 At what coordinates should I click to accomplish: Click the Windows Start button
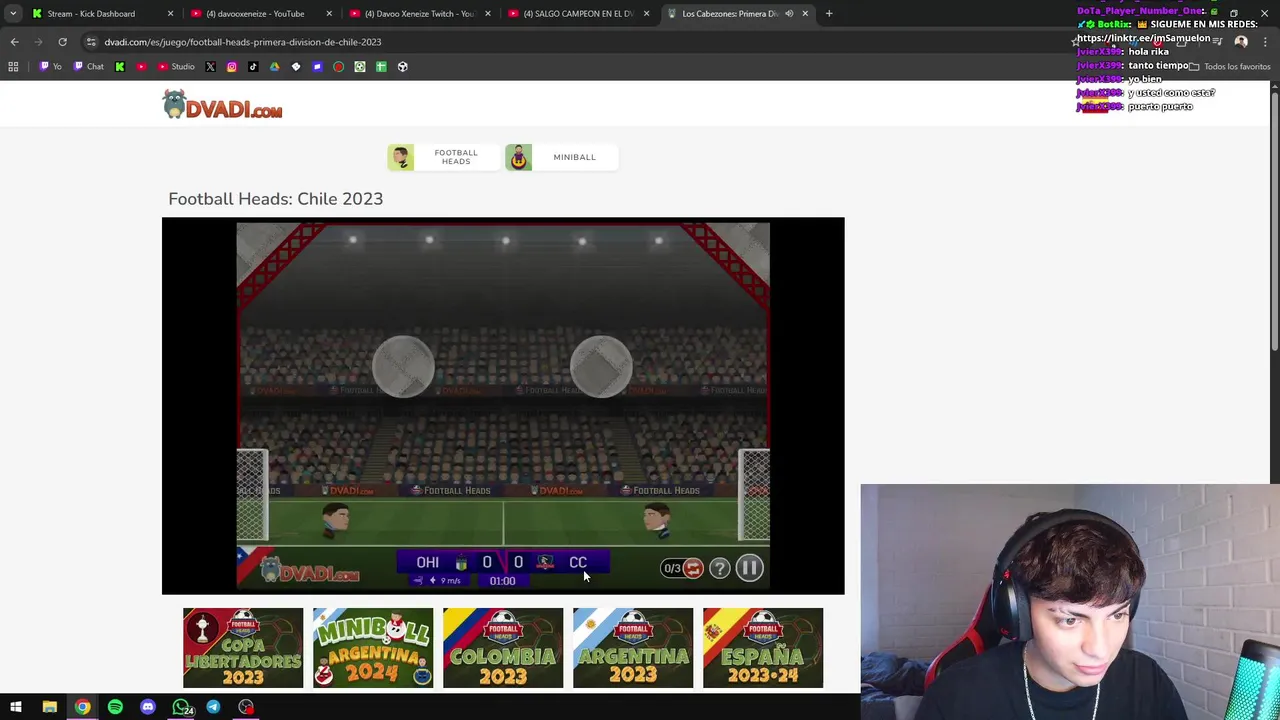point(16,707)
